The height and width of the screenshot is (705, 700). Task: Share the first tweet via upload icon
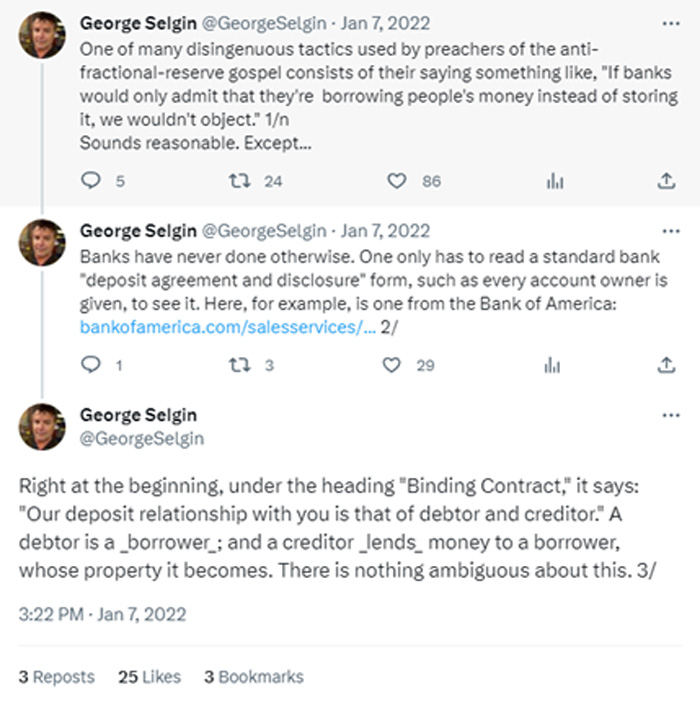(x=666, y=181)
